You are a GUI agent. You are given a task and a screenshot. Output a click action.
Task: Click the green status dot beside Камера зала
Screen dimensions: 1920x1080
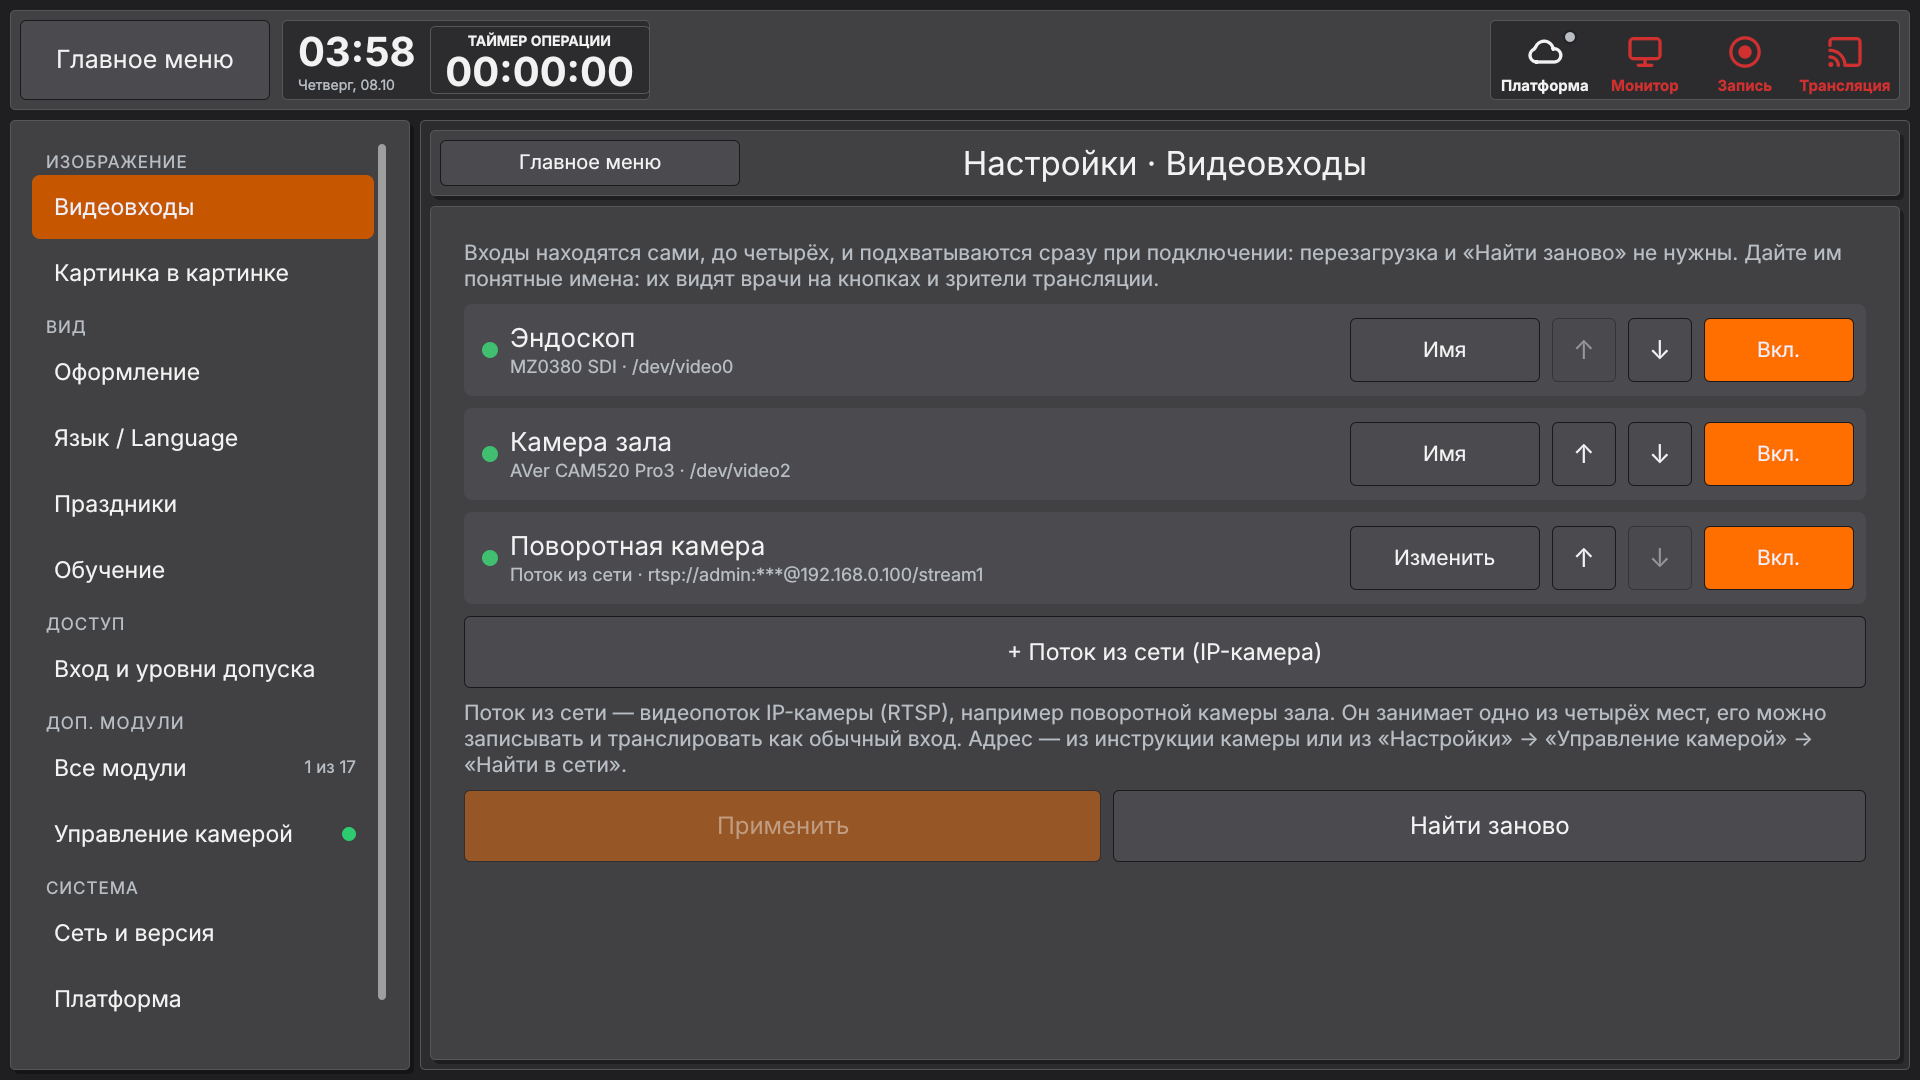click(x=490, y=454)
